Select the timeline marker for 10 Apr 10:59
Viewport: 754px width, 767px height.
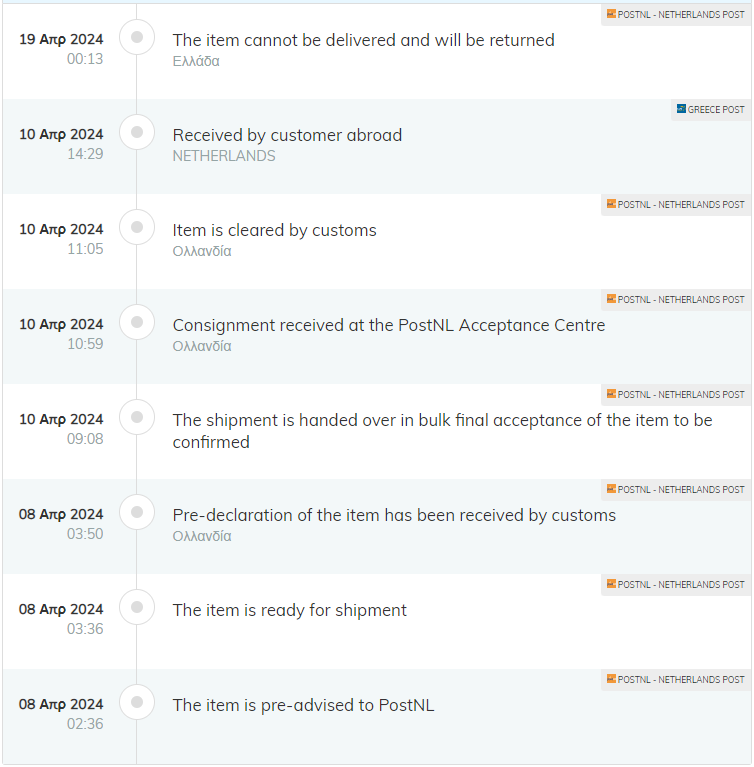click(137, 322)
